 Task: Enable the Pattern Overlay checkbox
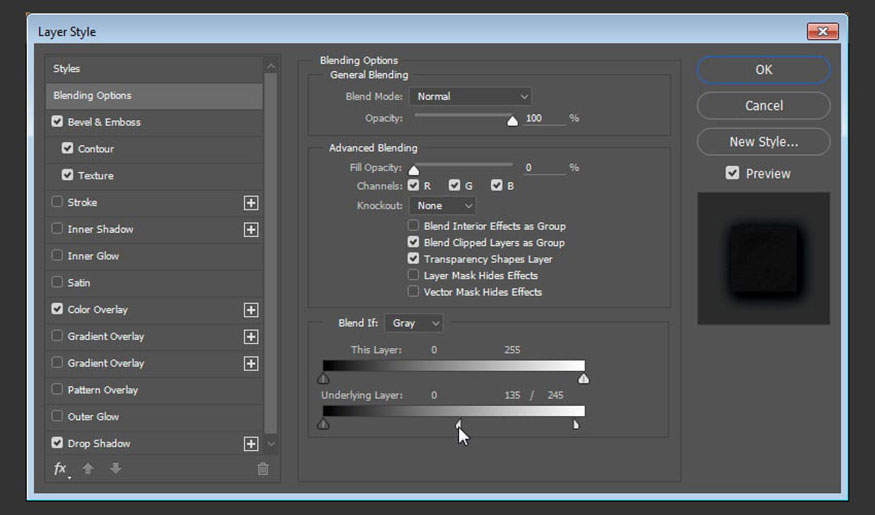[x=57, y=389]
